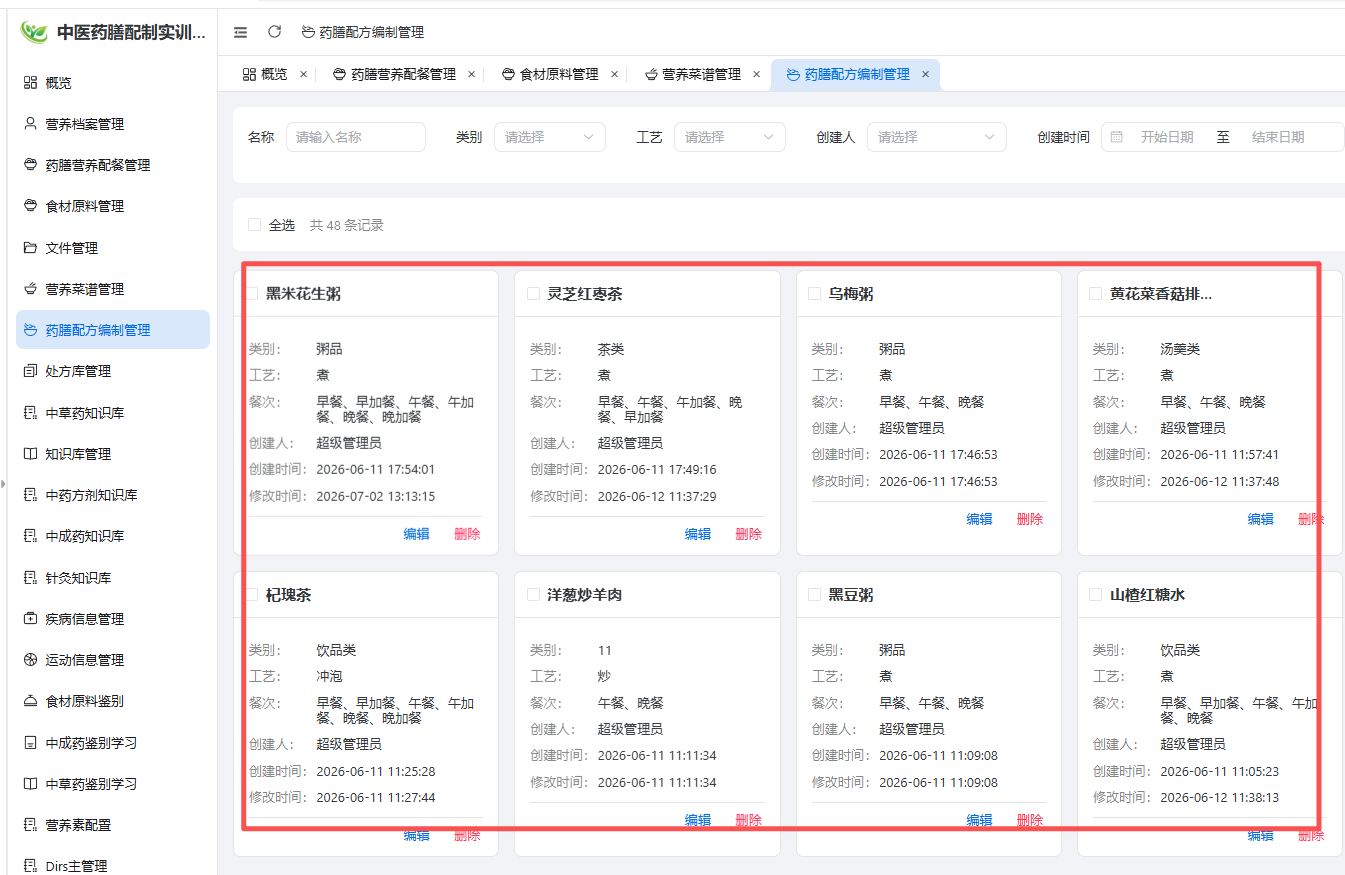Check the 黑豆粥 card checkbox
Viewport: 1345px width, 875px height.
[815, 594]
